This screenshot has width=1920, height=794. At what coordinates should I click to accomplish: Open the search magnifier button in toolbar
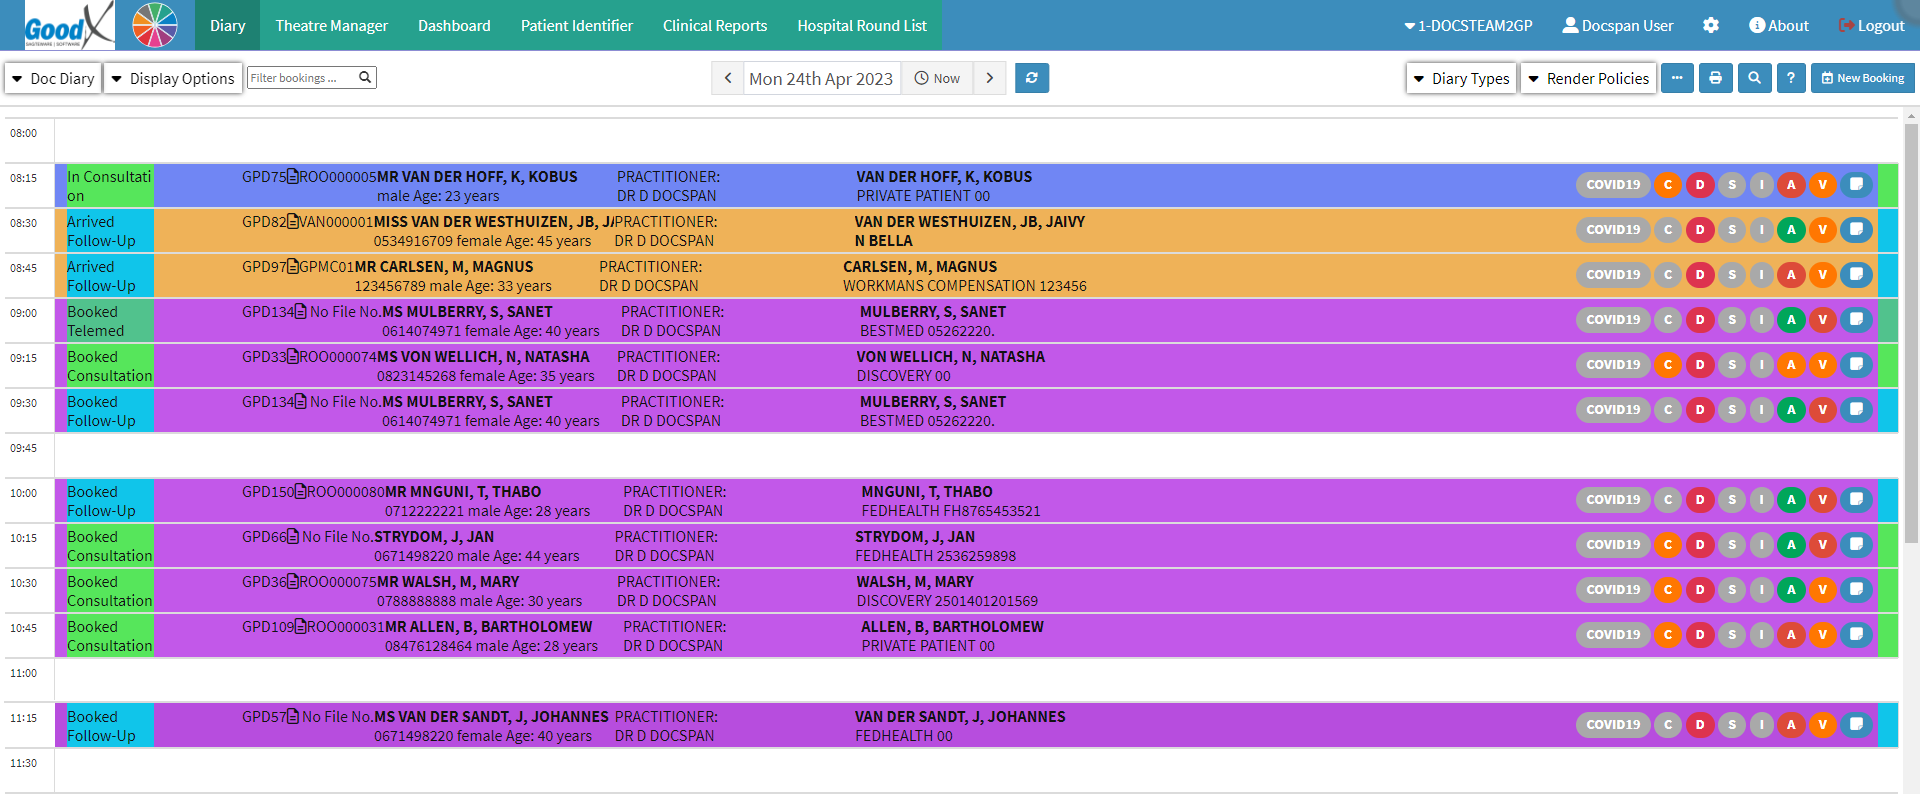1754,78
